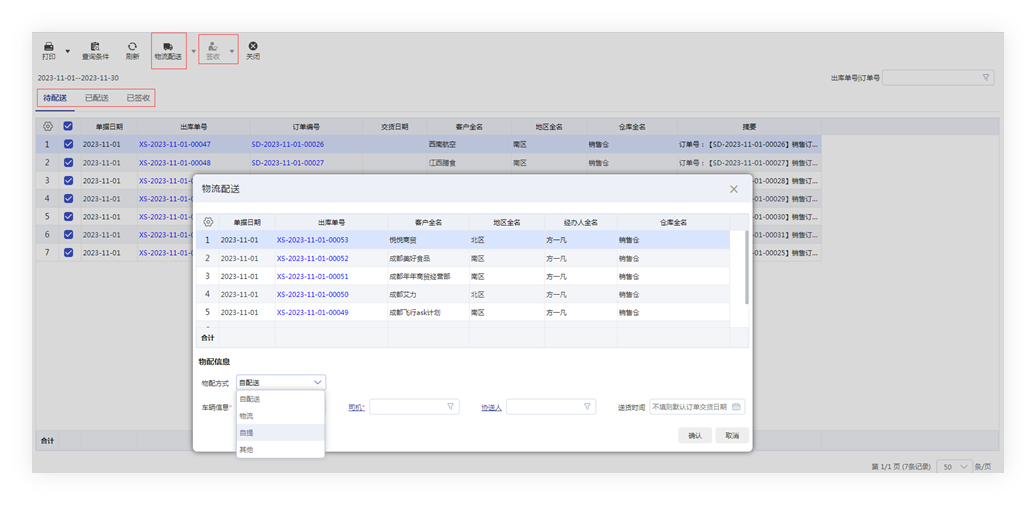Toggle the select-all checkbox in table header
The width and height of the screenshot is (1036, 505).
68,127
